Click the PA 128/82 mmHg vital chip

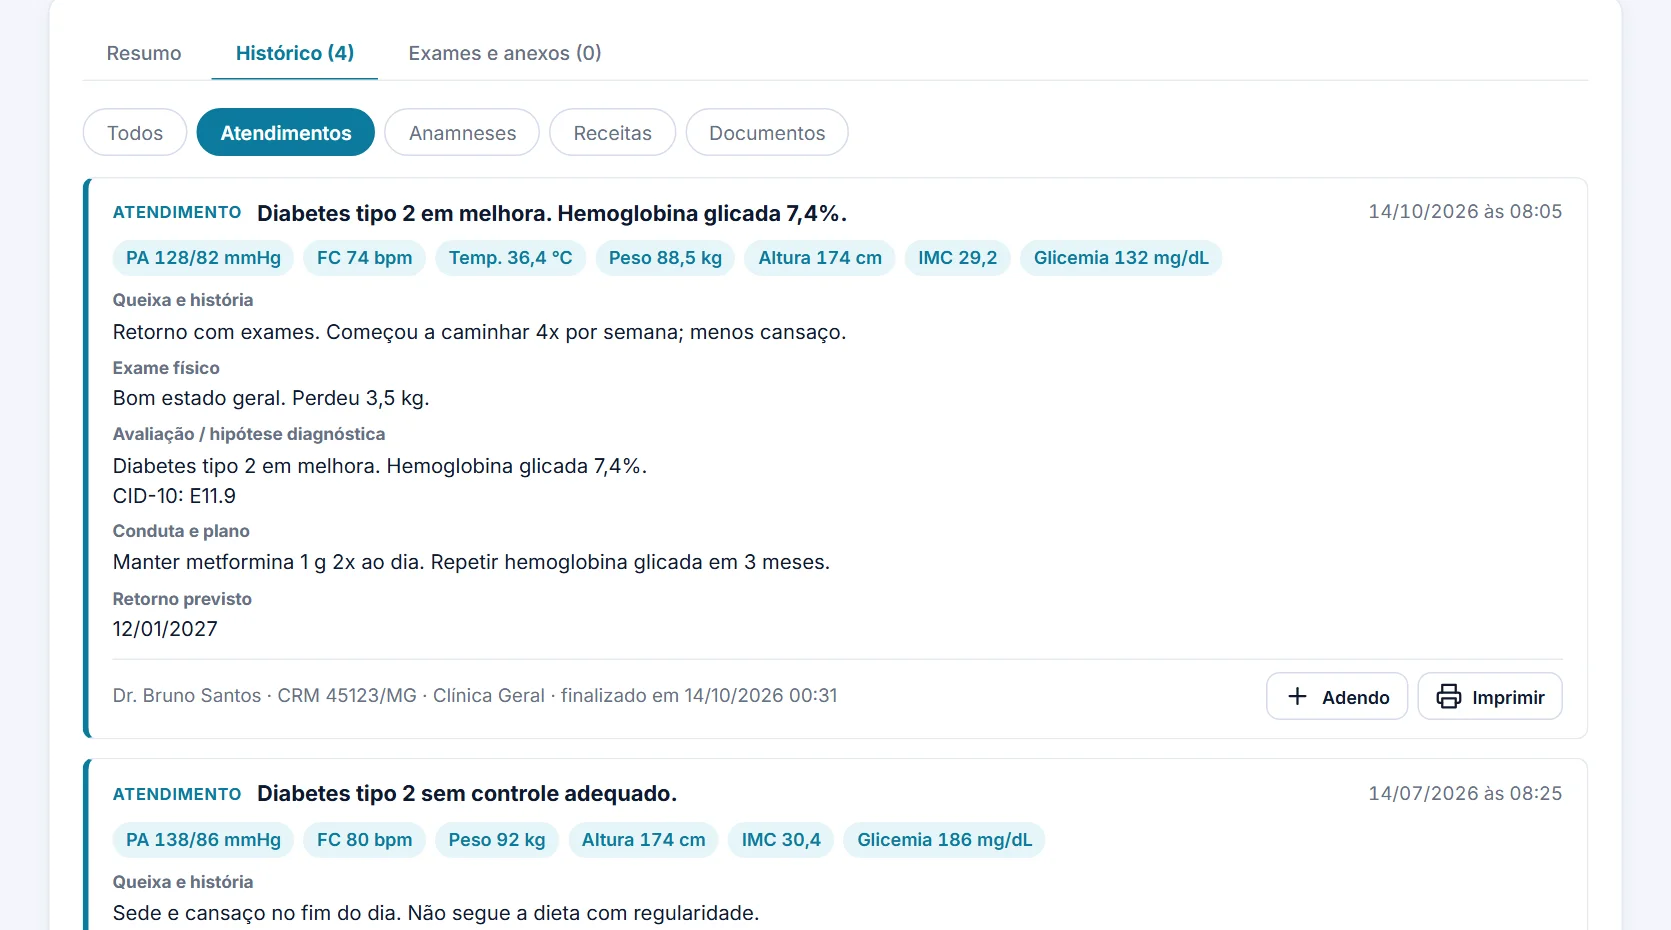tap(204, 258)
